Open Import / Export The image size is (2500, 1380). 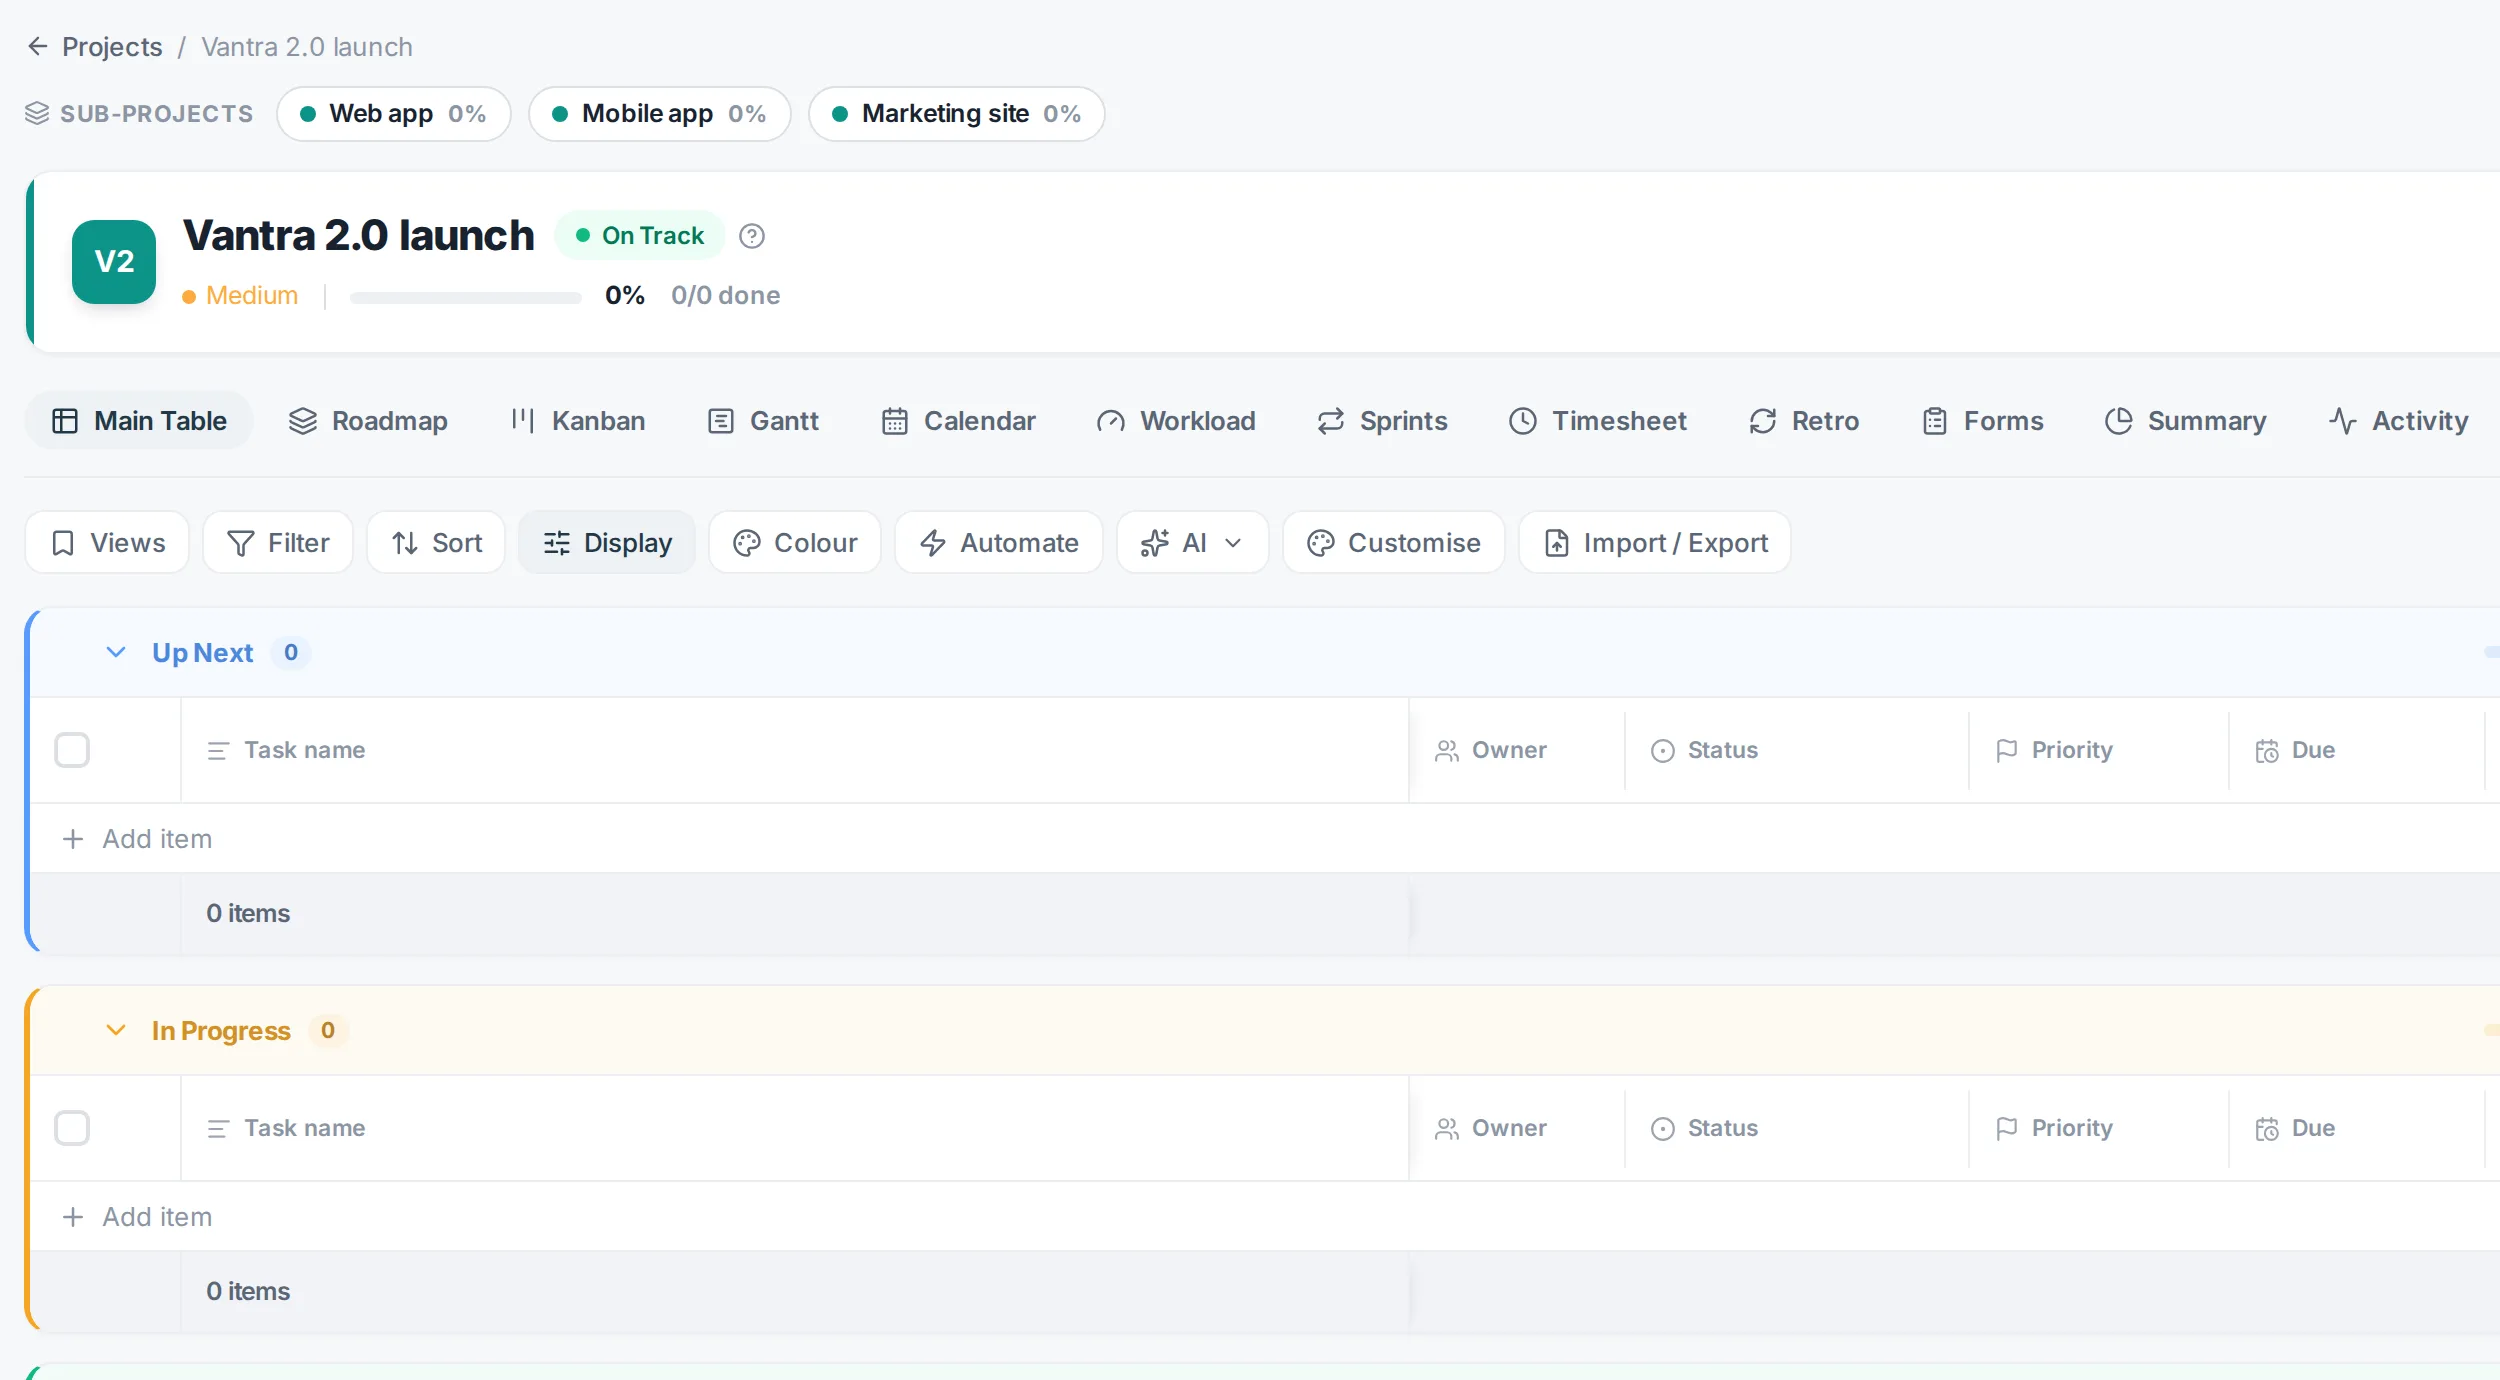(1655, 542)
